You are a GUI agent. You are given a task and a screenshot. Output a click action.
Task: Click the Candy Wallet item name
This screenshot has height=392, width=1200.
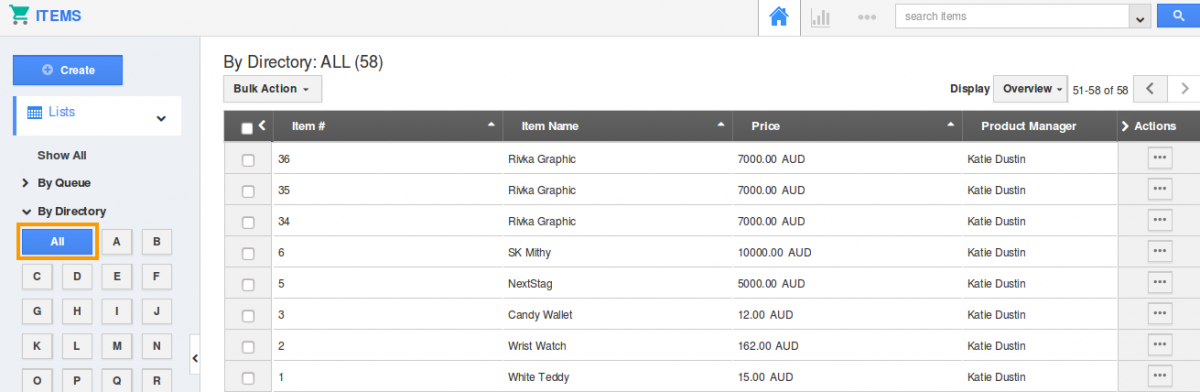pyautogui.click(x=540, y=315)
